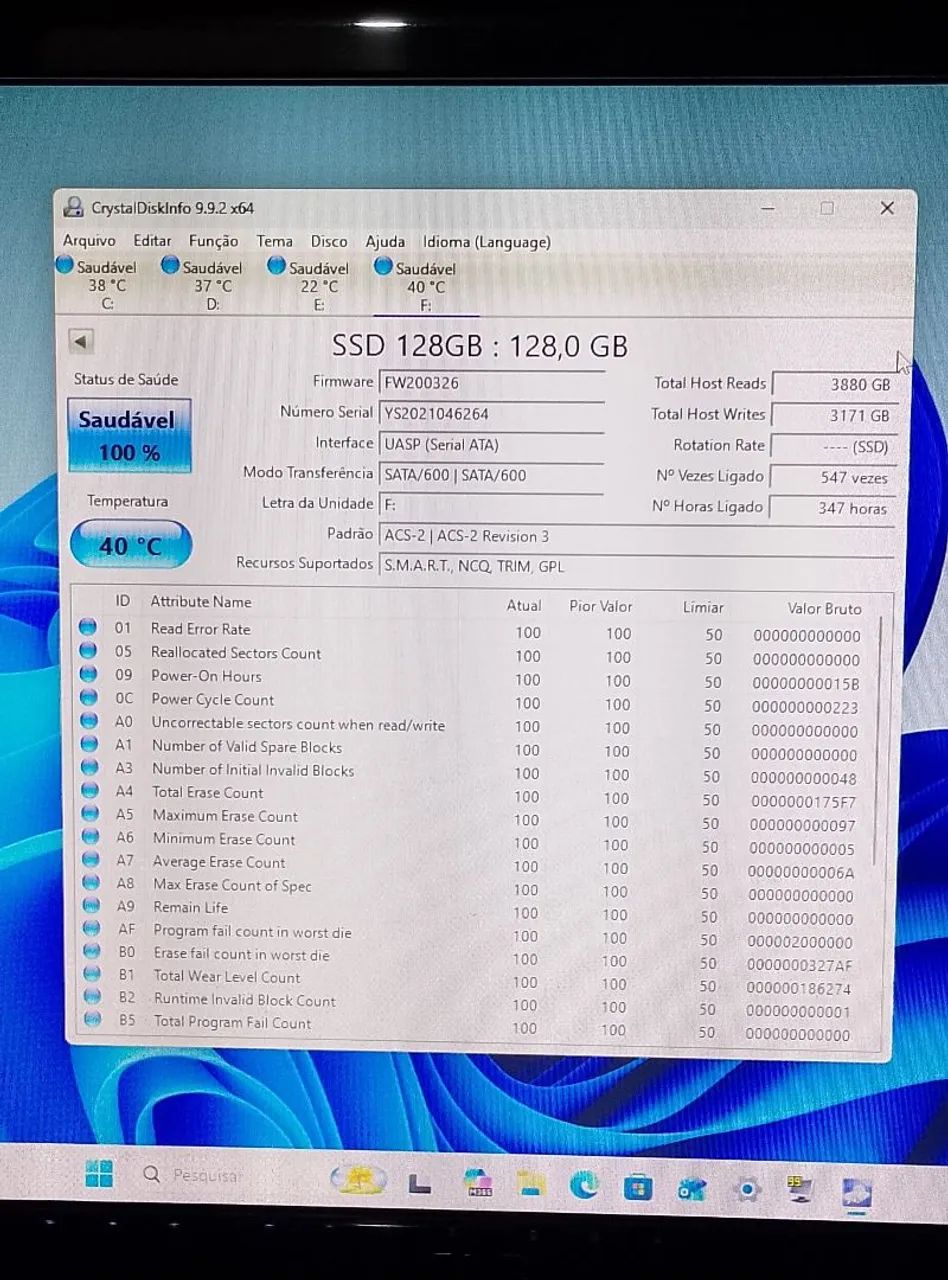Viewport: 948px width, 1280px height.
Task: Select disk E: health indicator at 22 °C
Action: 309,285
